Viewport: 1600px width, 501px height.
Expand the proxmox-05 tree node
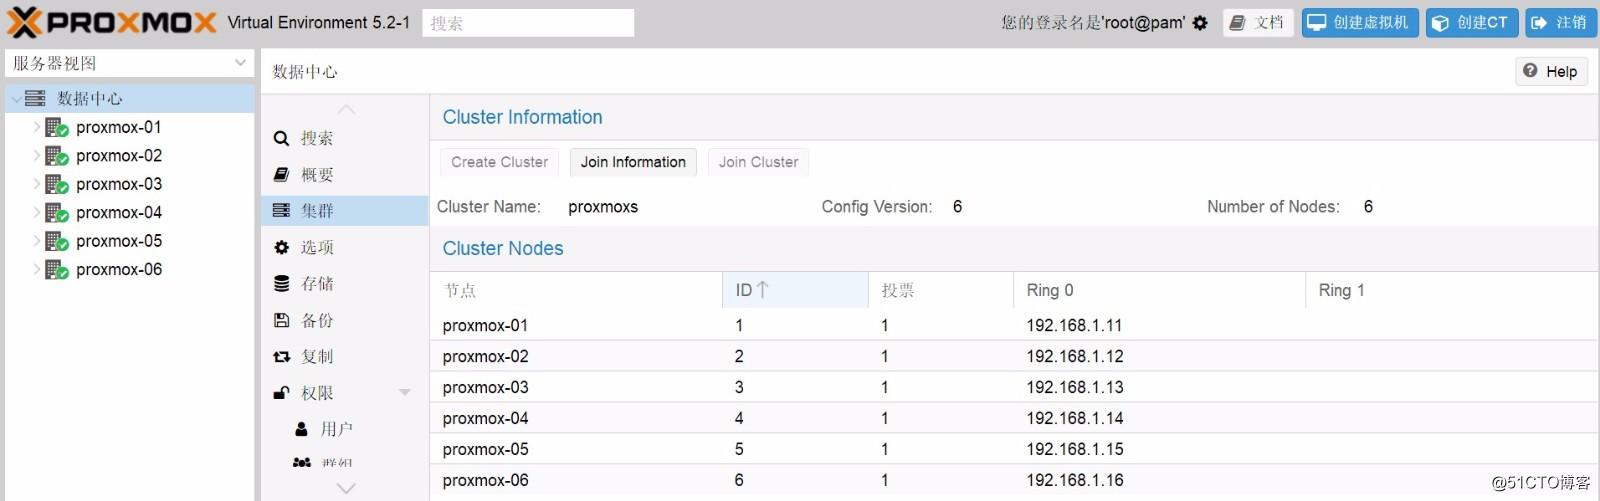(36, 241)
